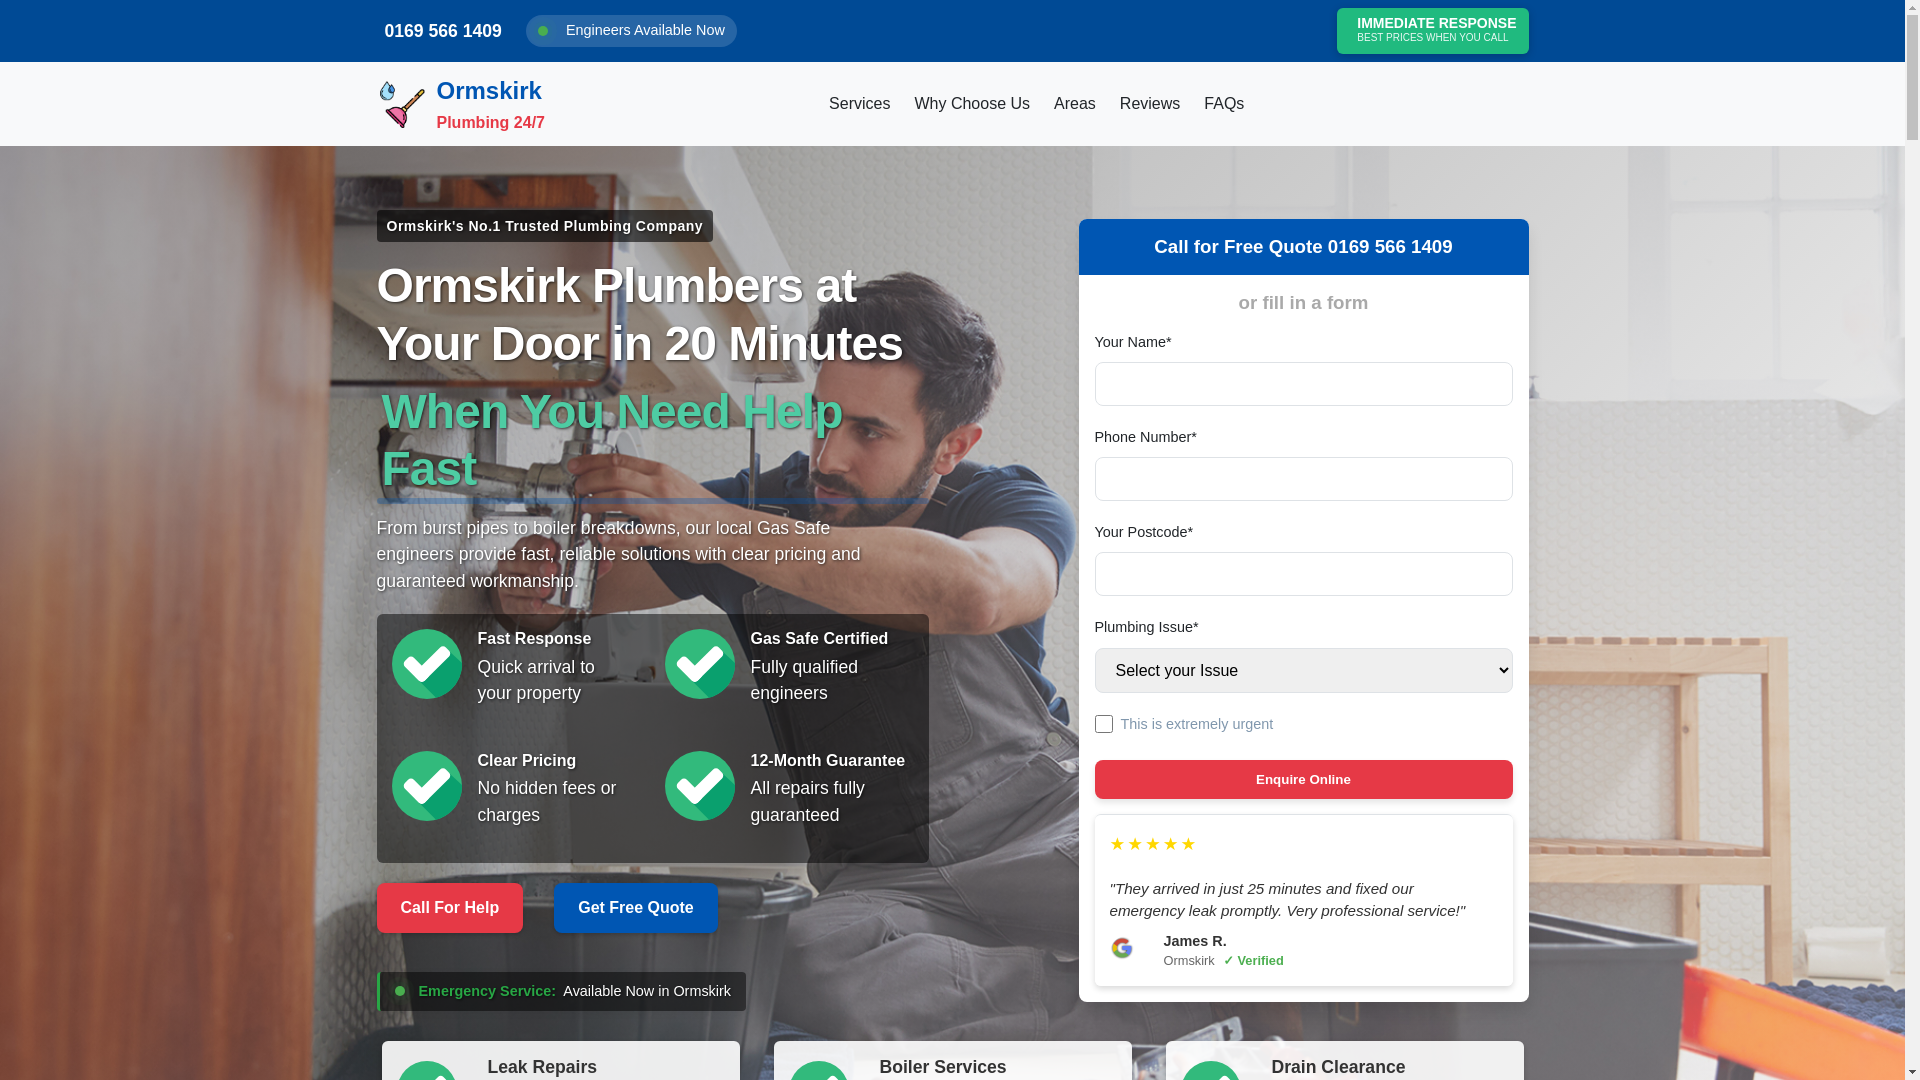Click the Call For Help button

coord(450,908)
